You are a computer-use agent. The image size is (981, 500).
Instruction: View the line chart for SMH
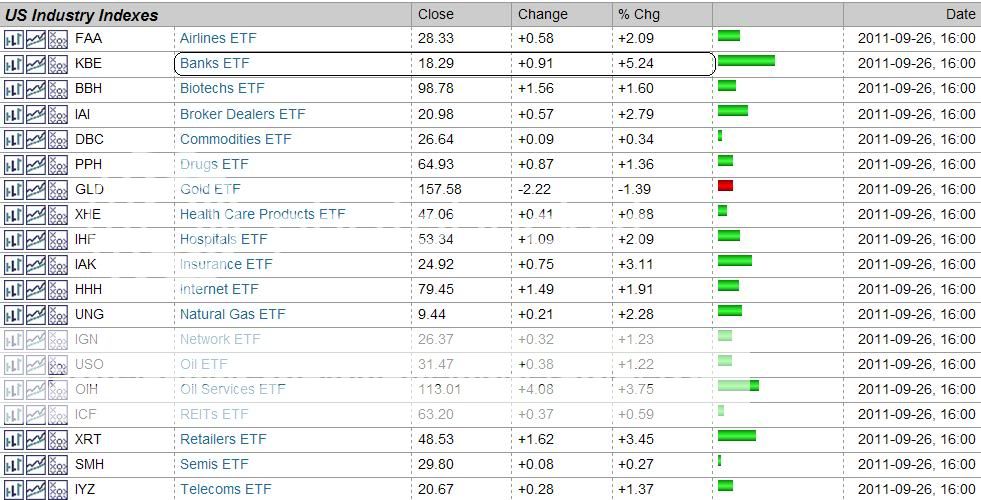36,464
